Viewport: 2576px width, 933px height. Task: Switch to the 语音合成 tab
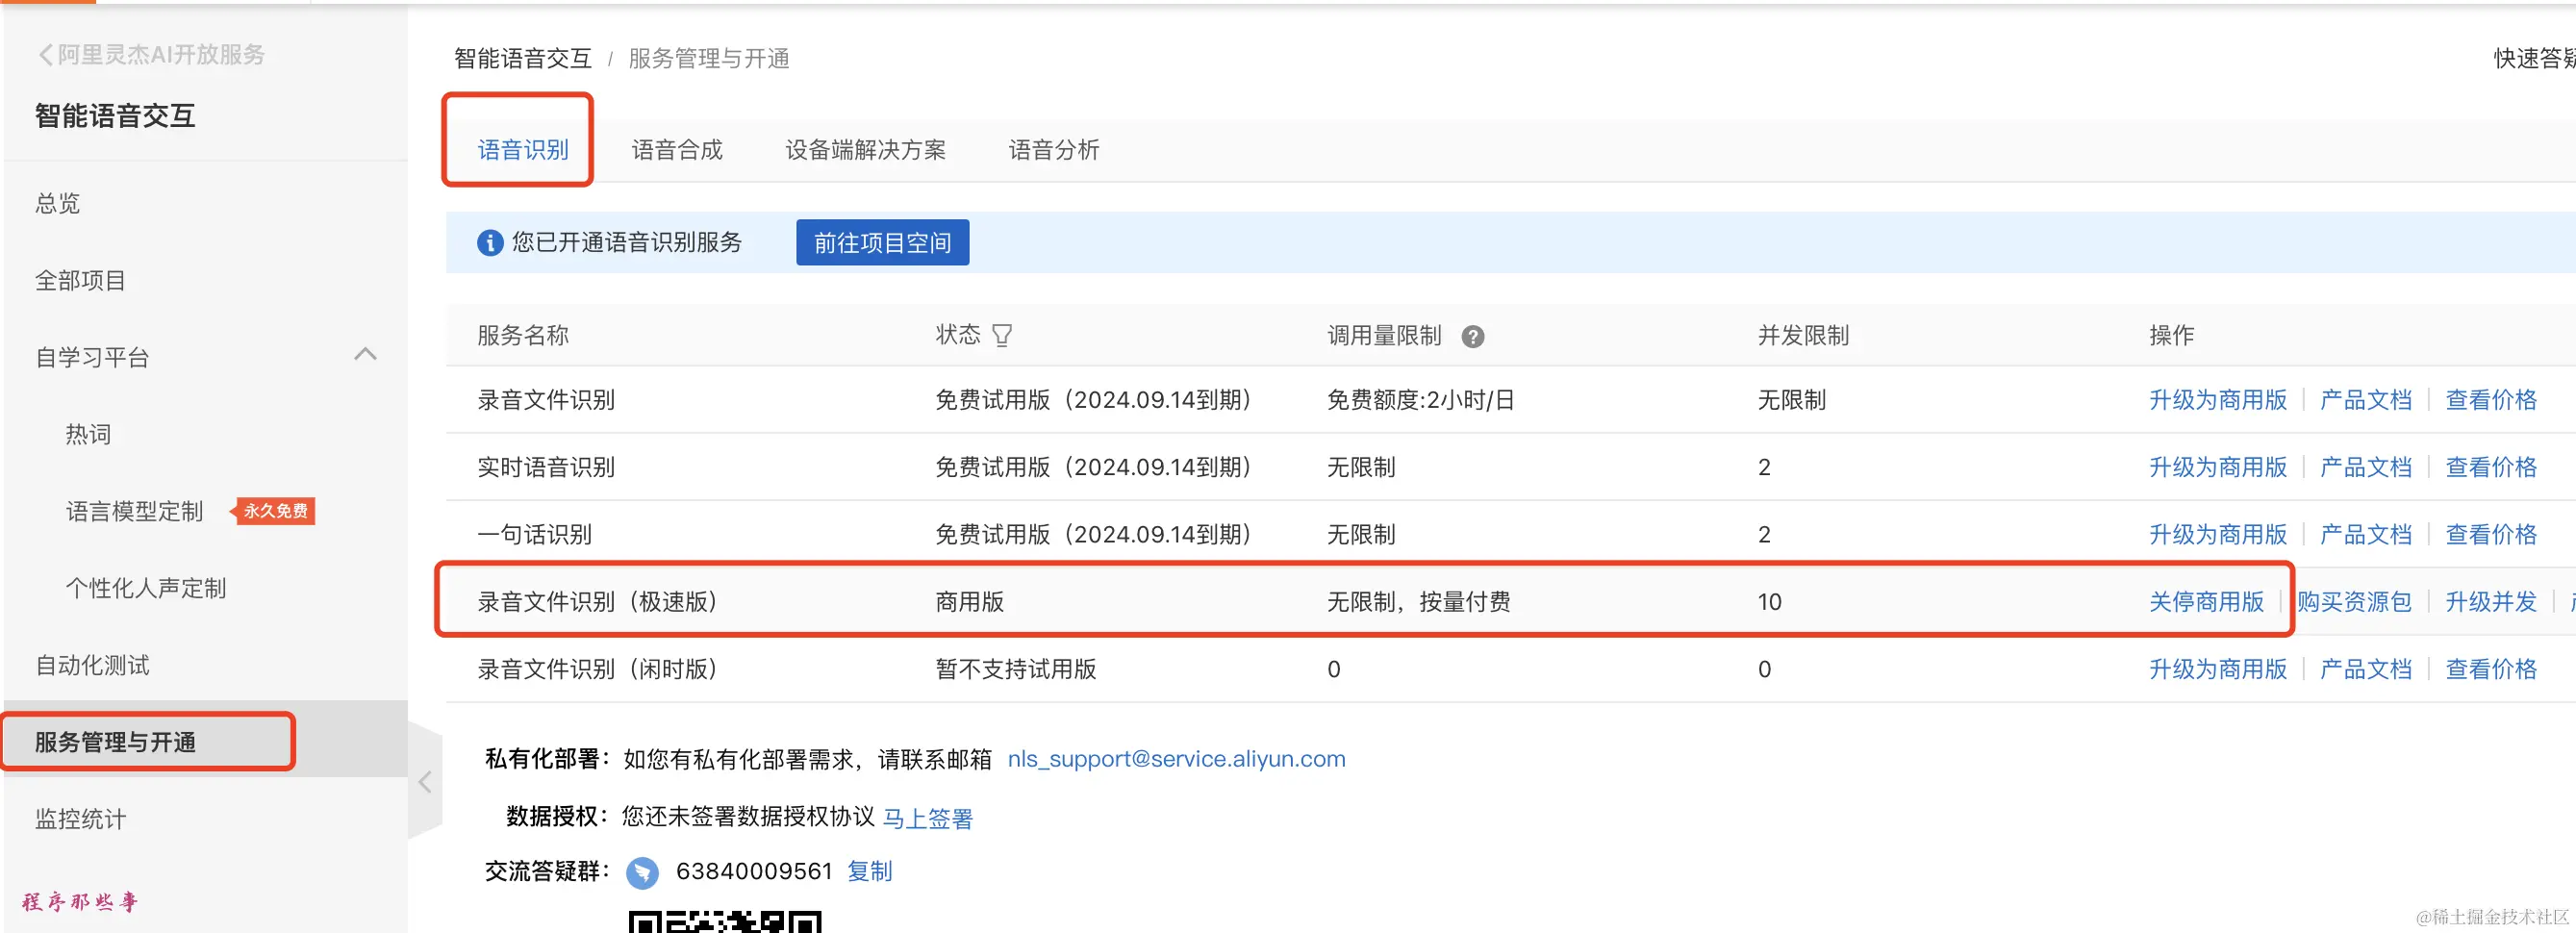677,150
